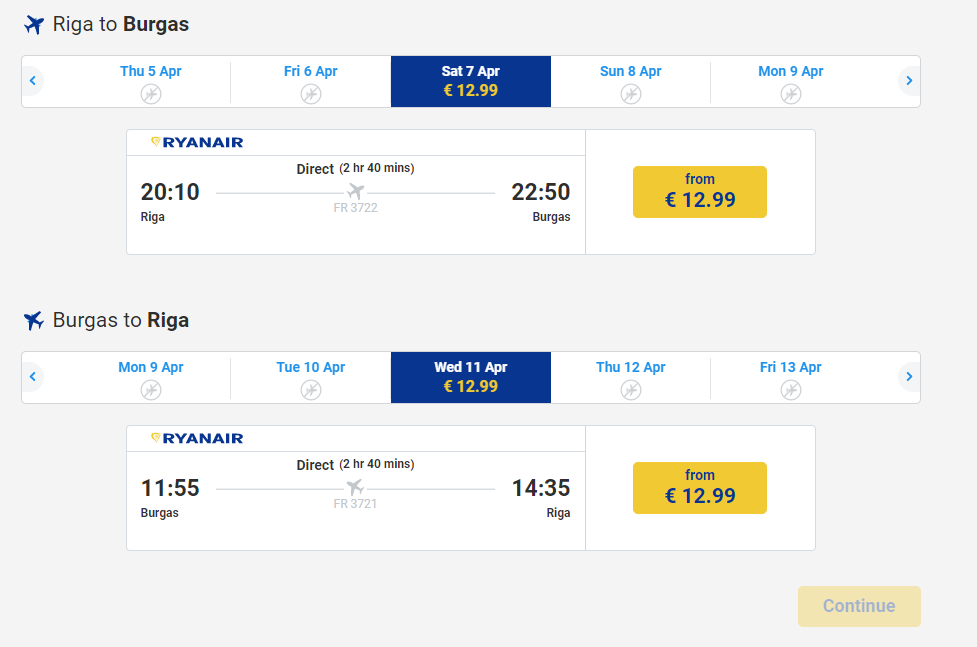977x647 pixels.
Task: Click the no-flight icon under Thu 5 Apr
Action: [x=151, y=94]
